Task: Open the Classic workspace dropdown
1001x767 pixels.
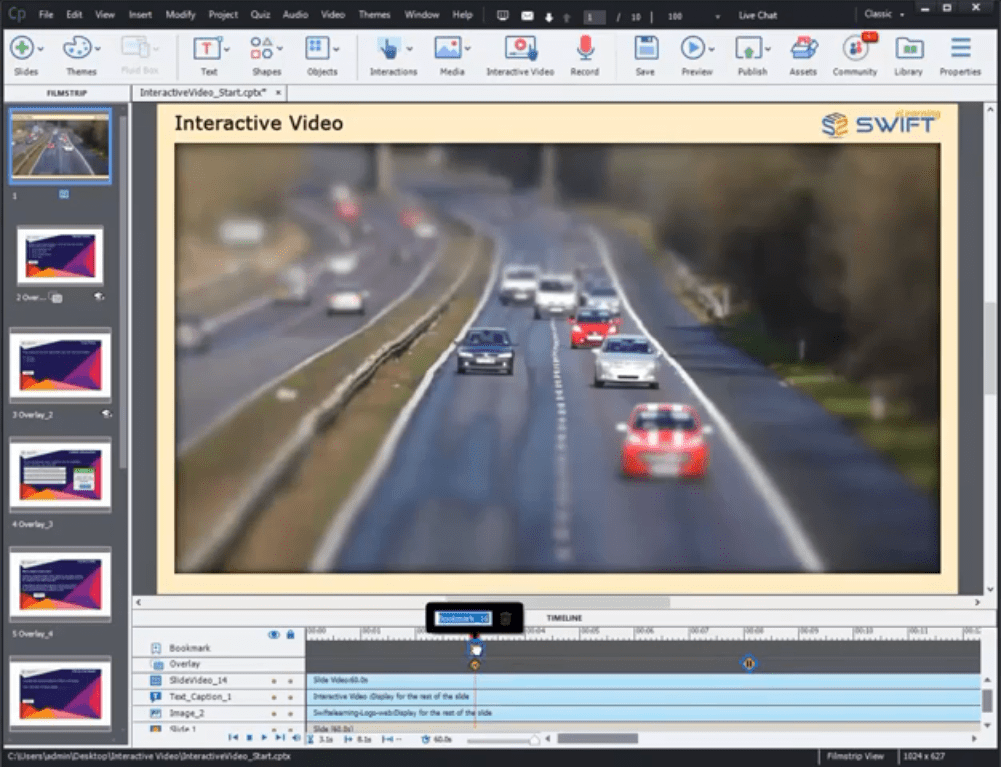Action: (x=884, y=15)
